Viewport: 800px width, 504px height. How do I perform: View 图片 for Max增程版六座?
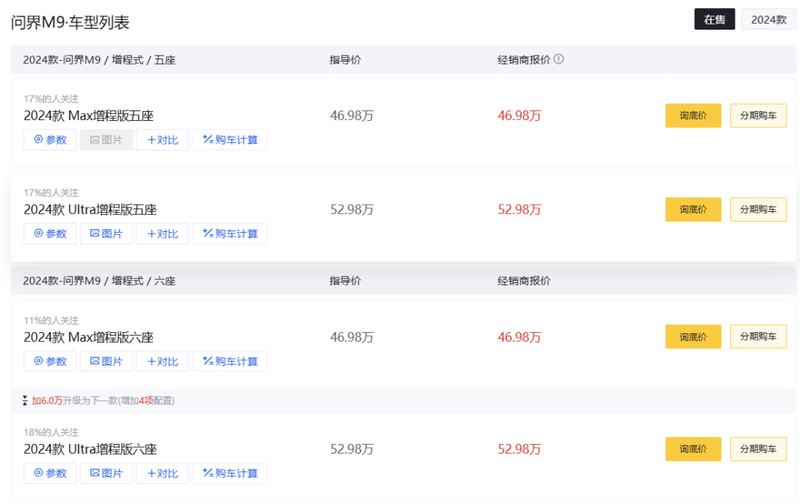point(106,361)
